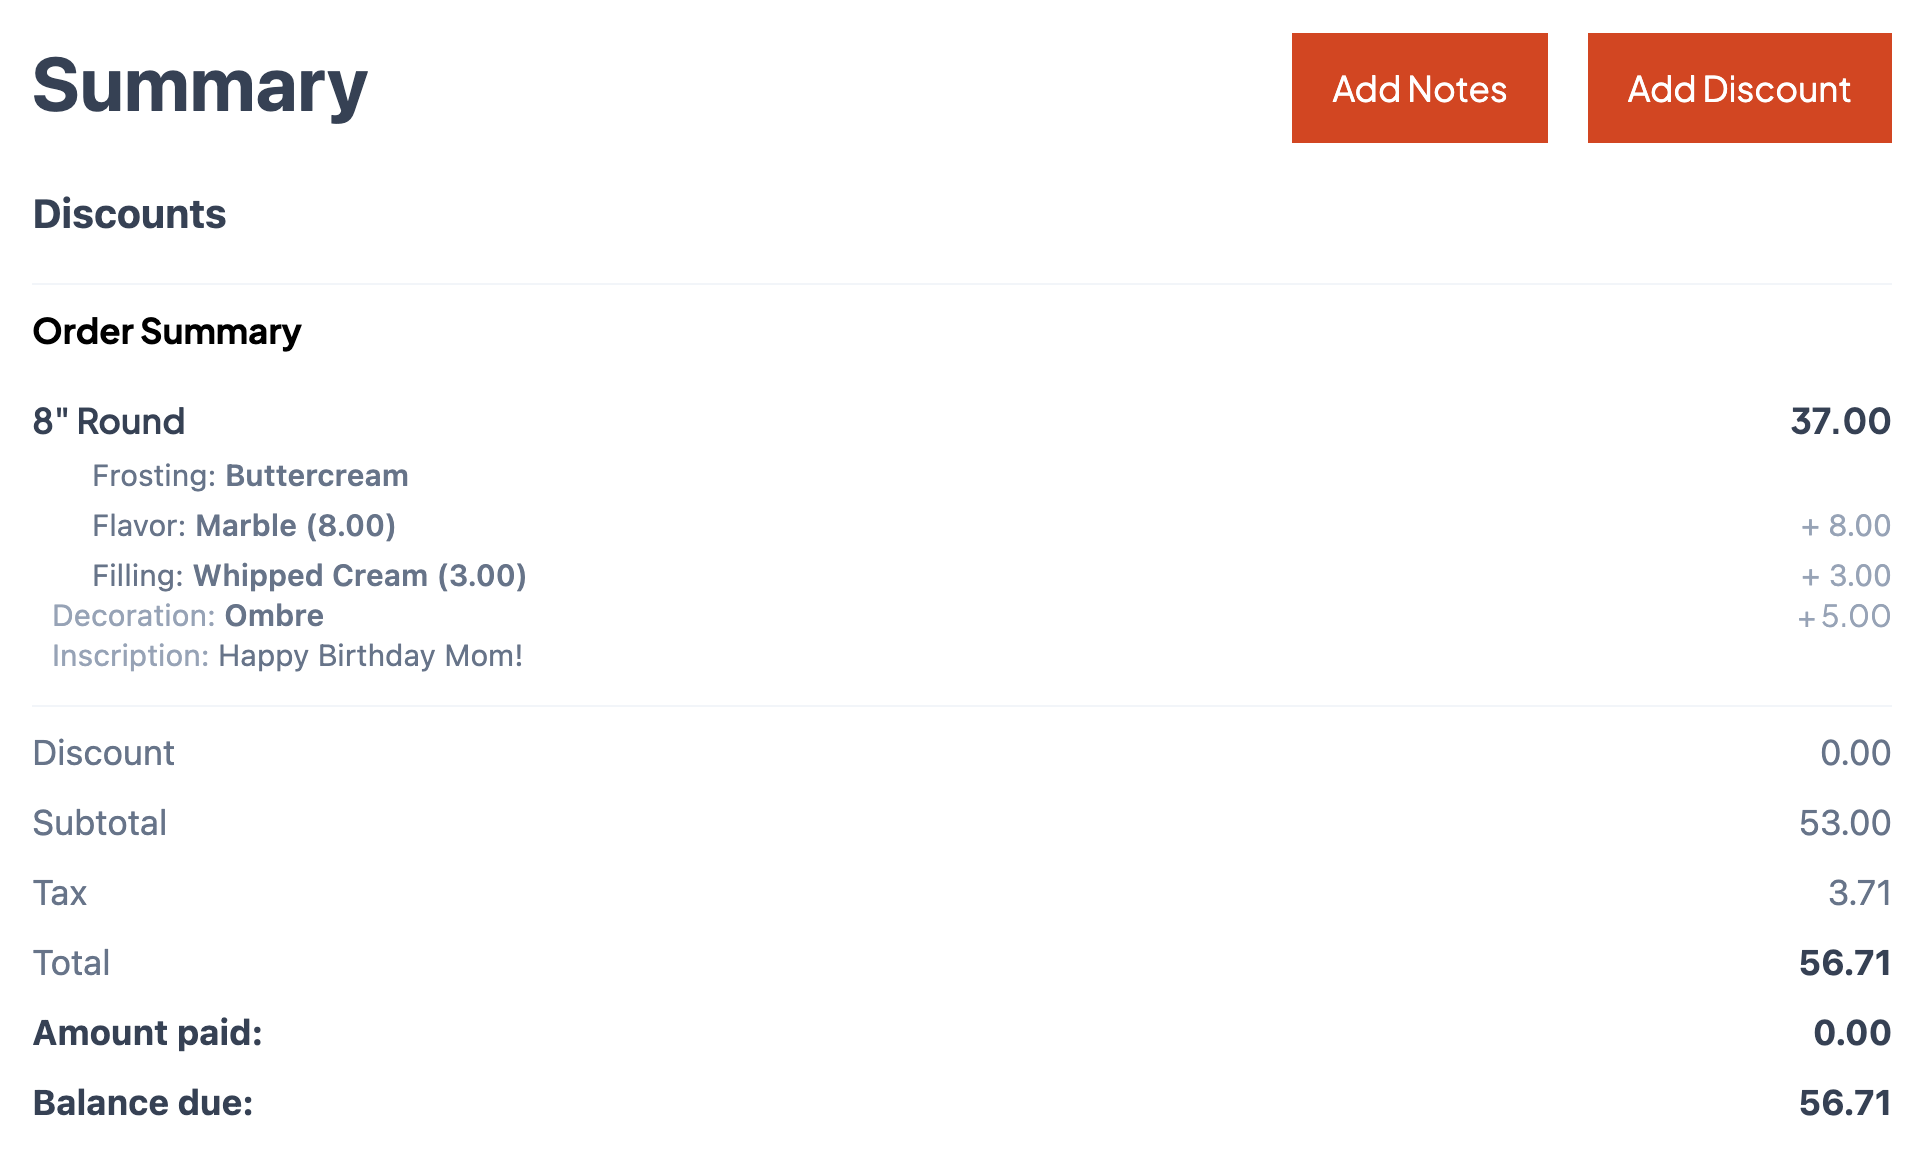The width and height of the screenshot is (1925, 1149).
Task: Select the Filling: Whipped Cream line
Action: [x=309, y=576]
